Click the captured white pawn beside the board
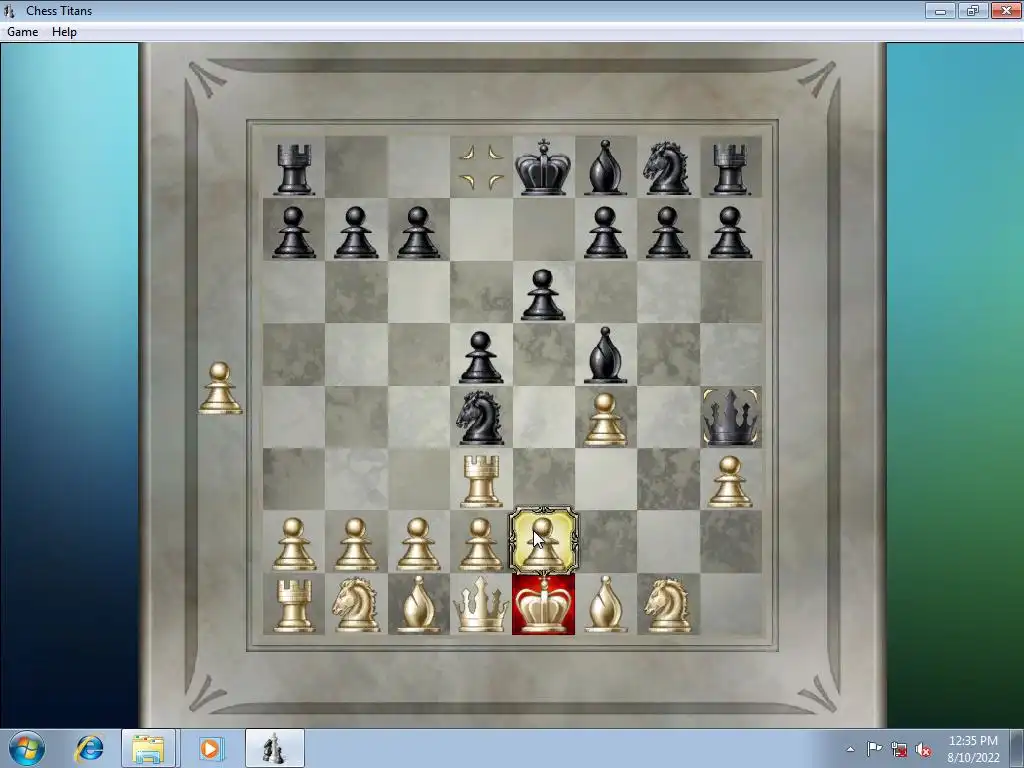Image resolution: width=1024 pixels, height=768 pixels. click(220, 389)
